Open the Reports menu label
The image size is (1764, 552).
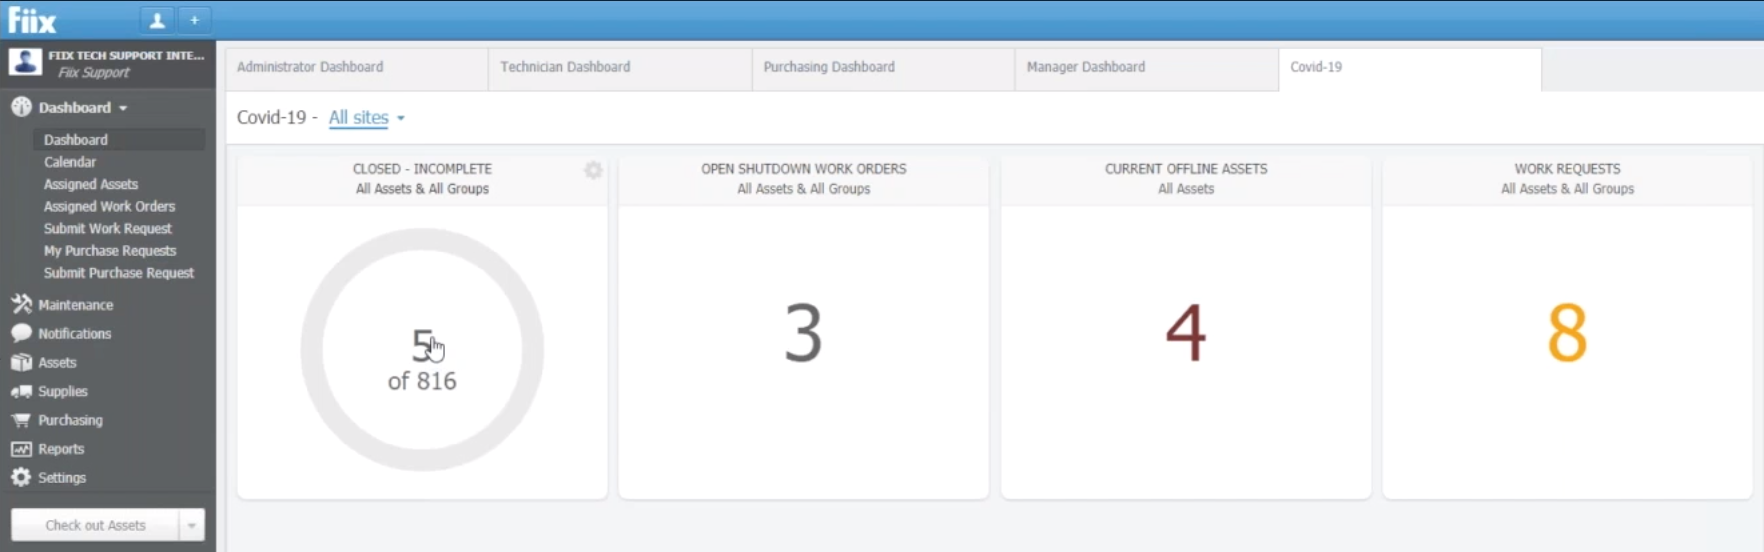[61, 449]
